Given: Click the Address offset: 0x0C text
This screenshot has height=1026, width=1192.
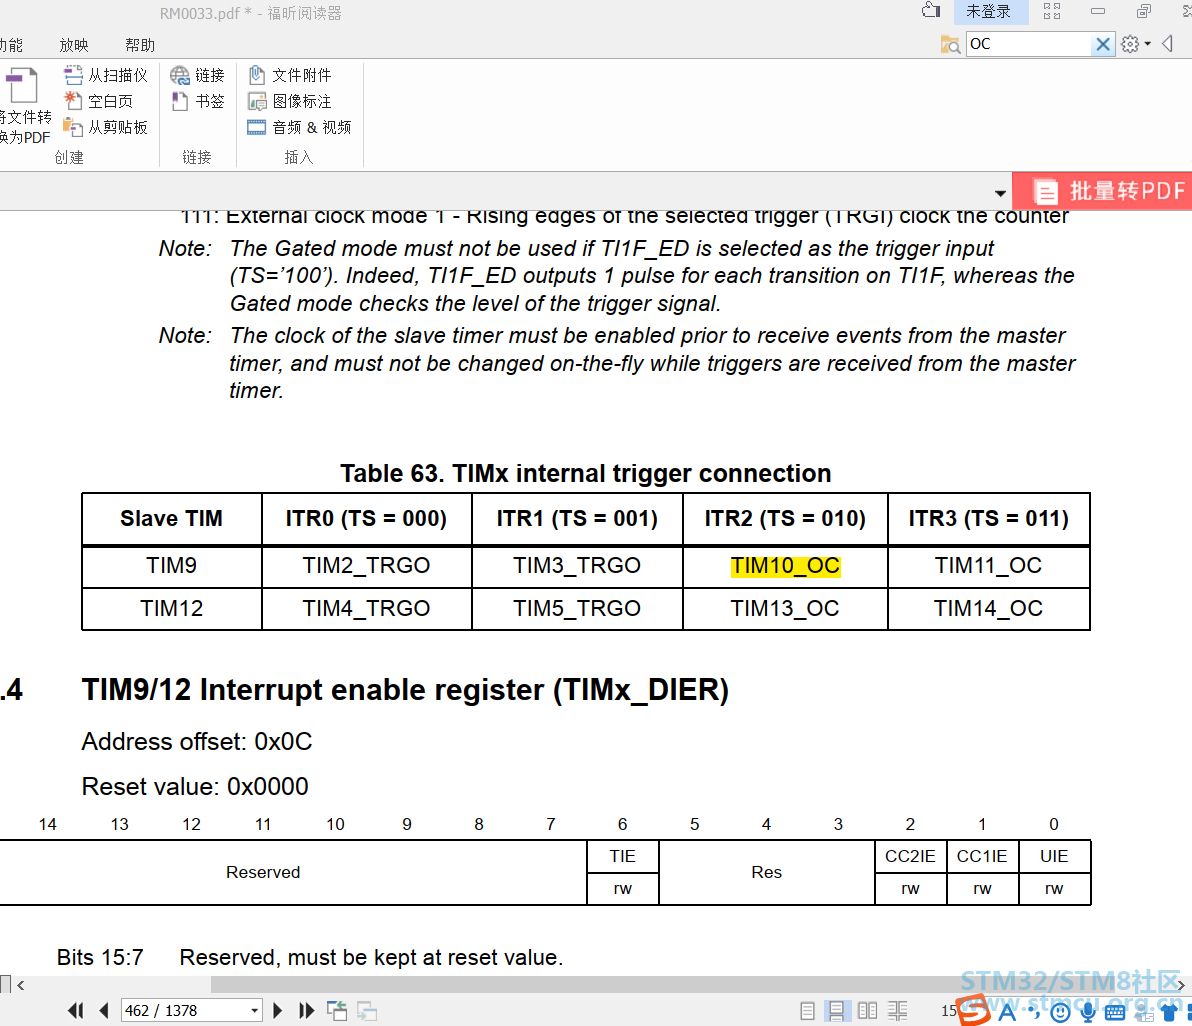Looking at the screenshot, I should pyautogui.click(x=197, y=742).
